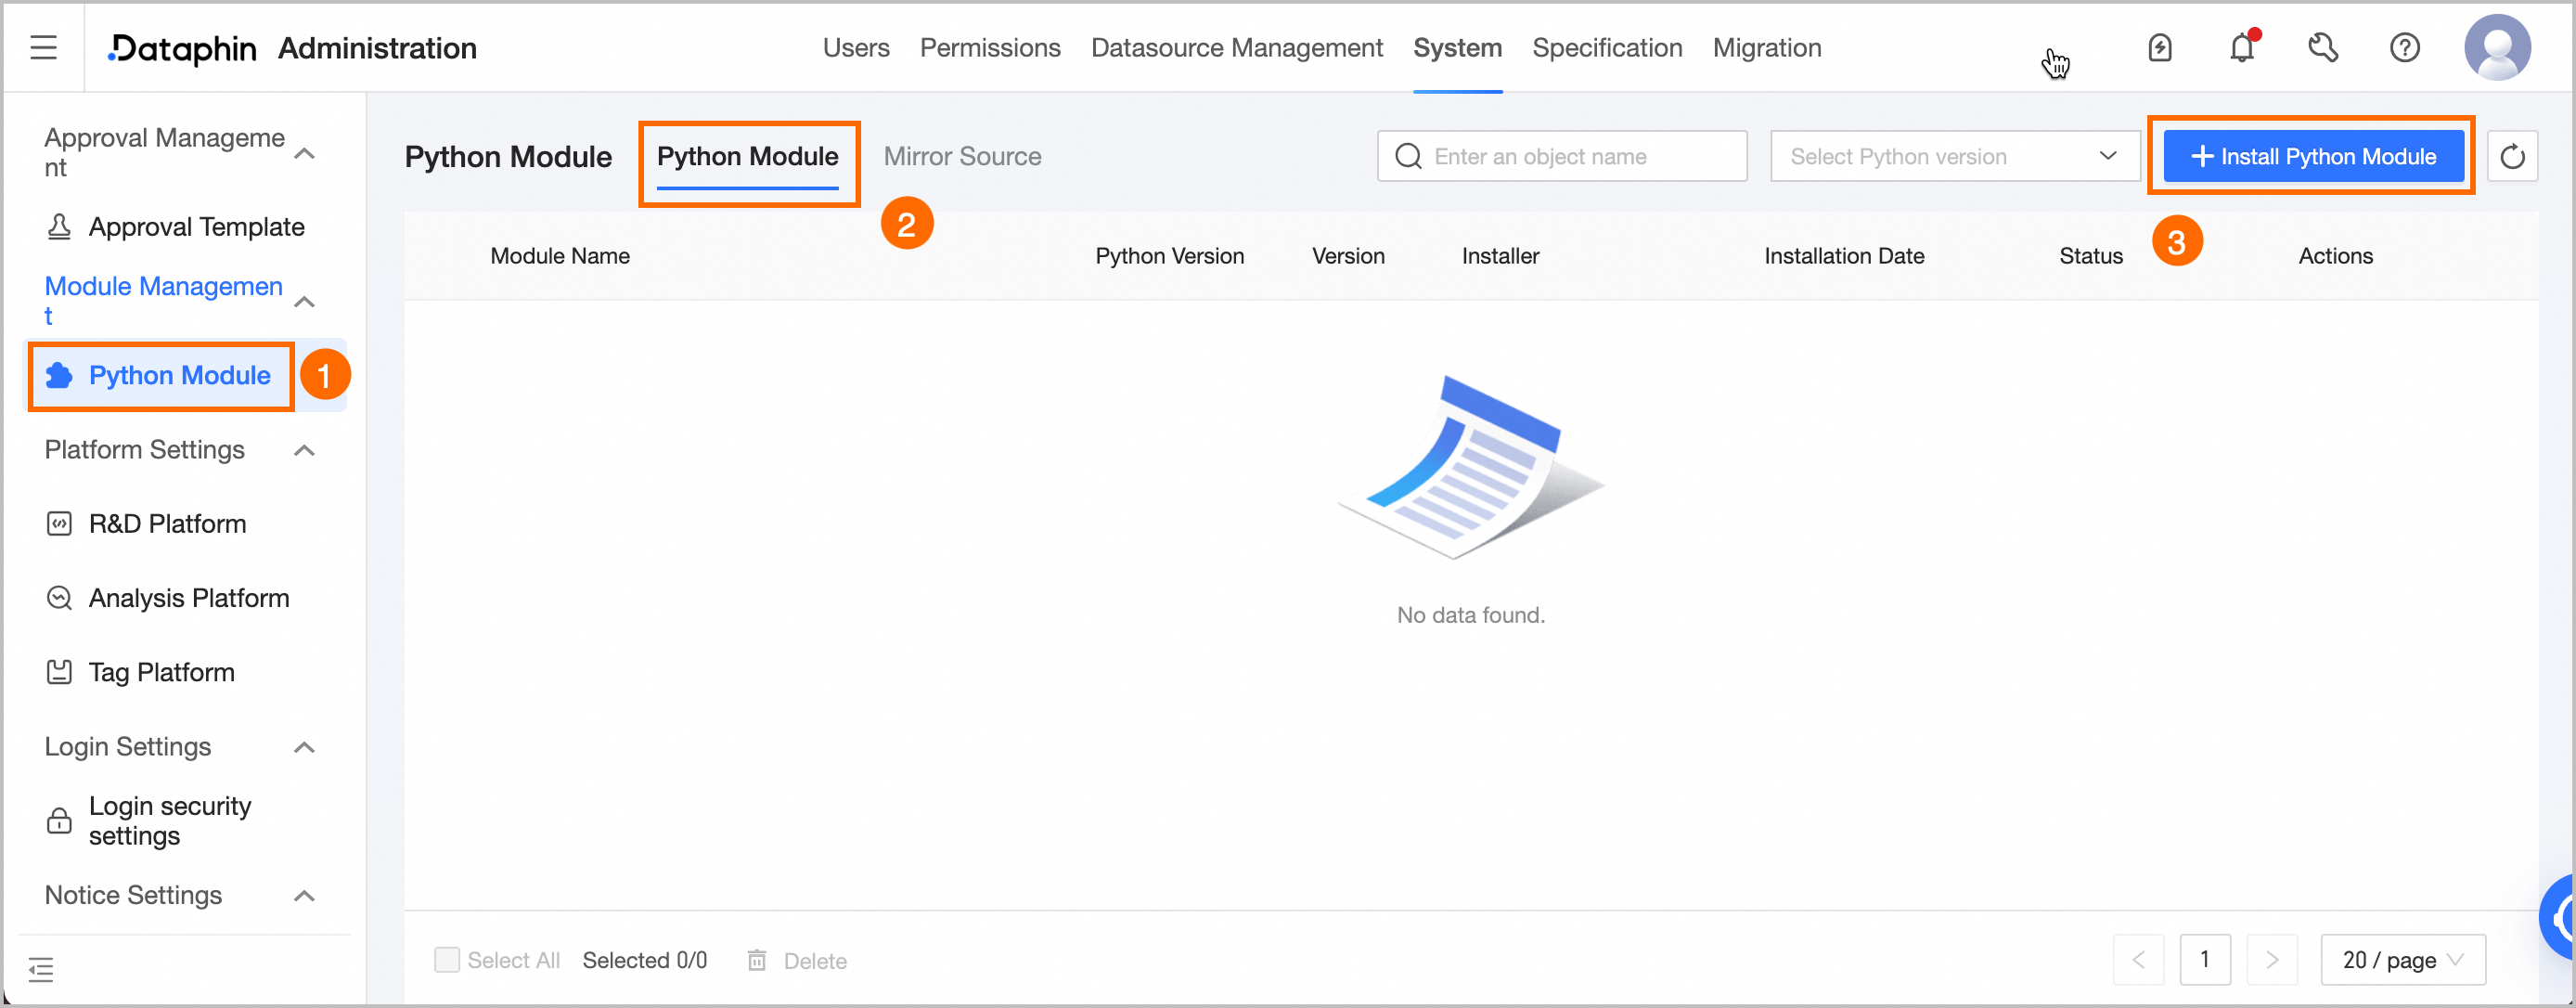Screen dimensions: 2576x1008
Task: Open the help question mark icon
Action: (2403, 47)
